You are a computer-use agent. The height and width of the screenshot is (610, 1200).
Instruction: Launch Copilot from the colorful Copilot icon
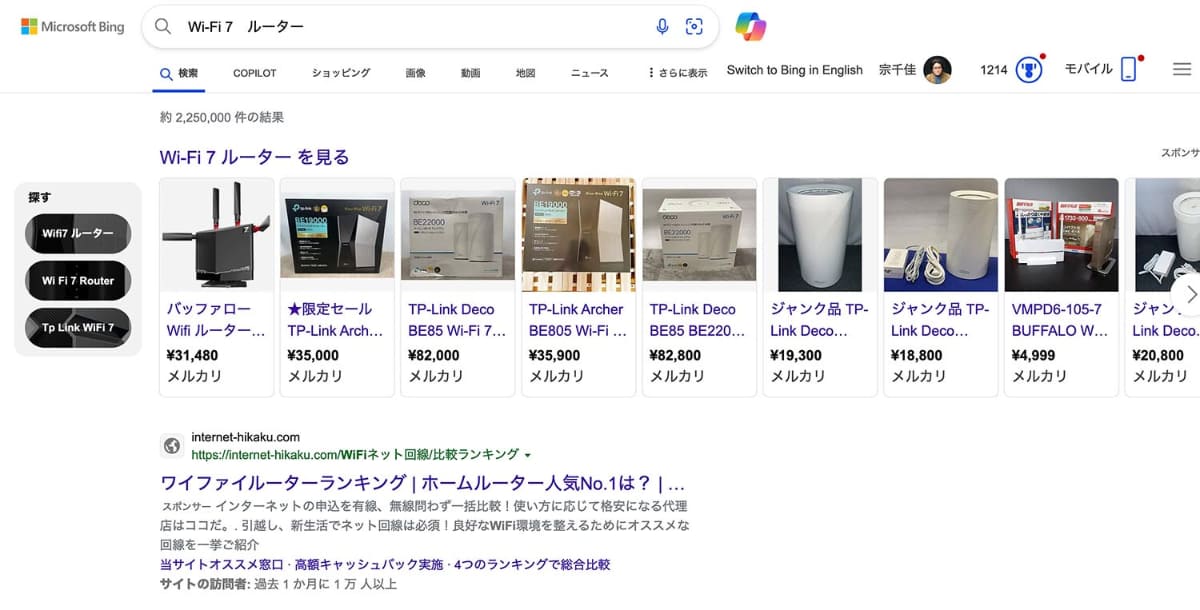coord(751,27)
